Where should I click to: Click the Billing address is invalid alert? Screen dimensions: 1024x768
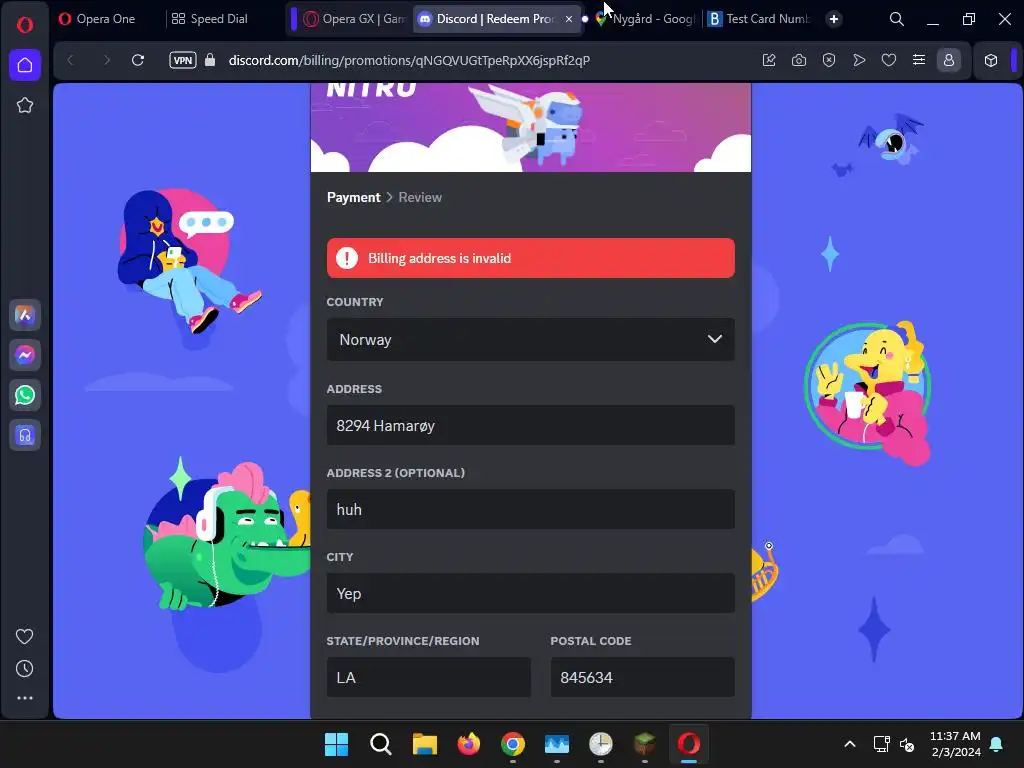530,258
